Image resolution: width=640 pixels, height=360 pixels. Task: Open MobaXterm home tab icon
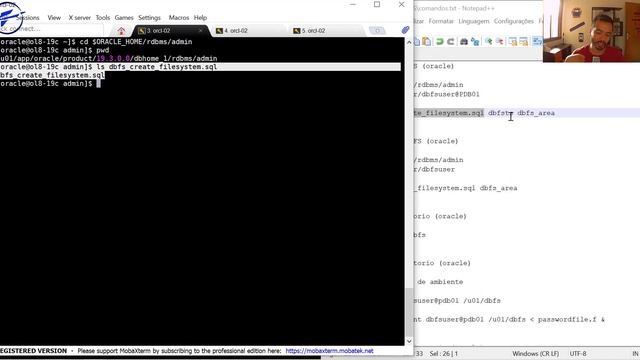[121, 31]
